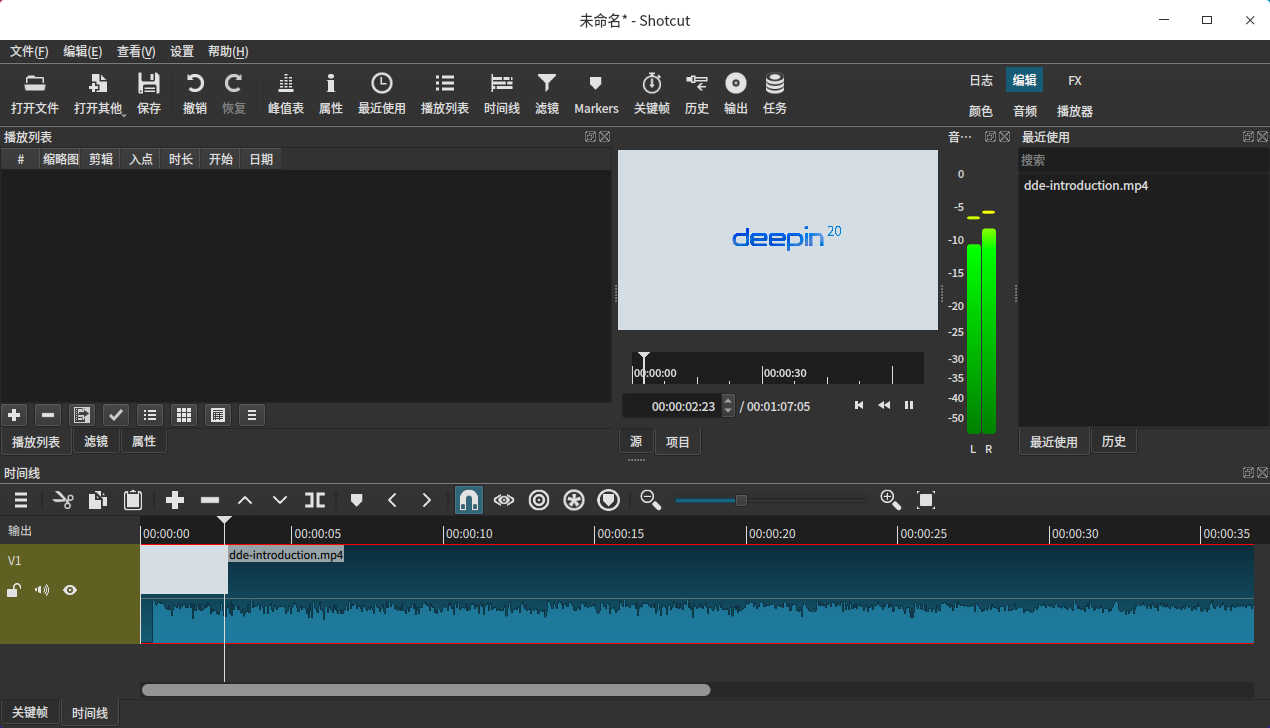1270x728 pixels.
Task: Mute the V1 track audio
Action: (x=42, y=590)
